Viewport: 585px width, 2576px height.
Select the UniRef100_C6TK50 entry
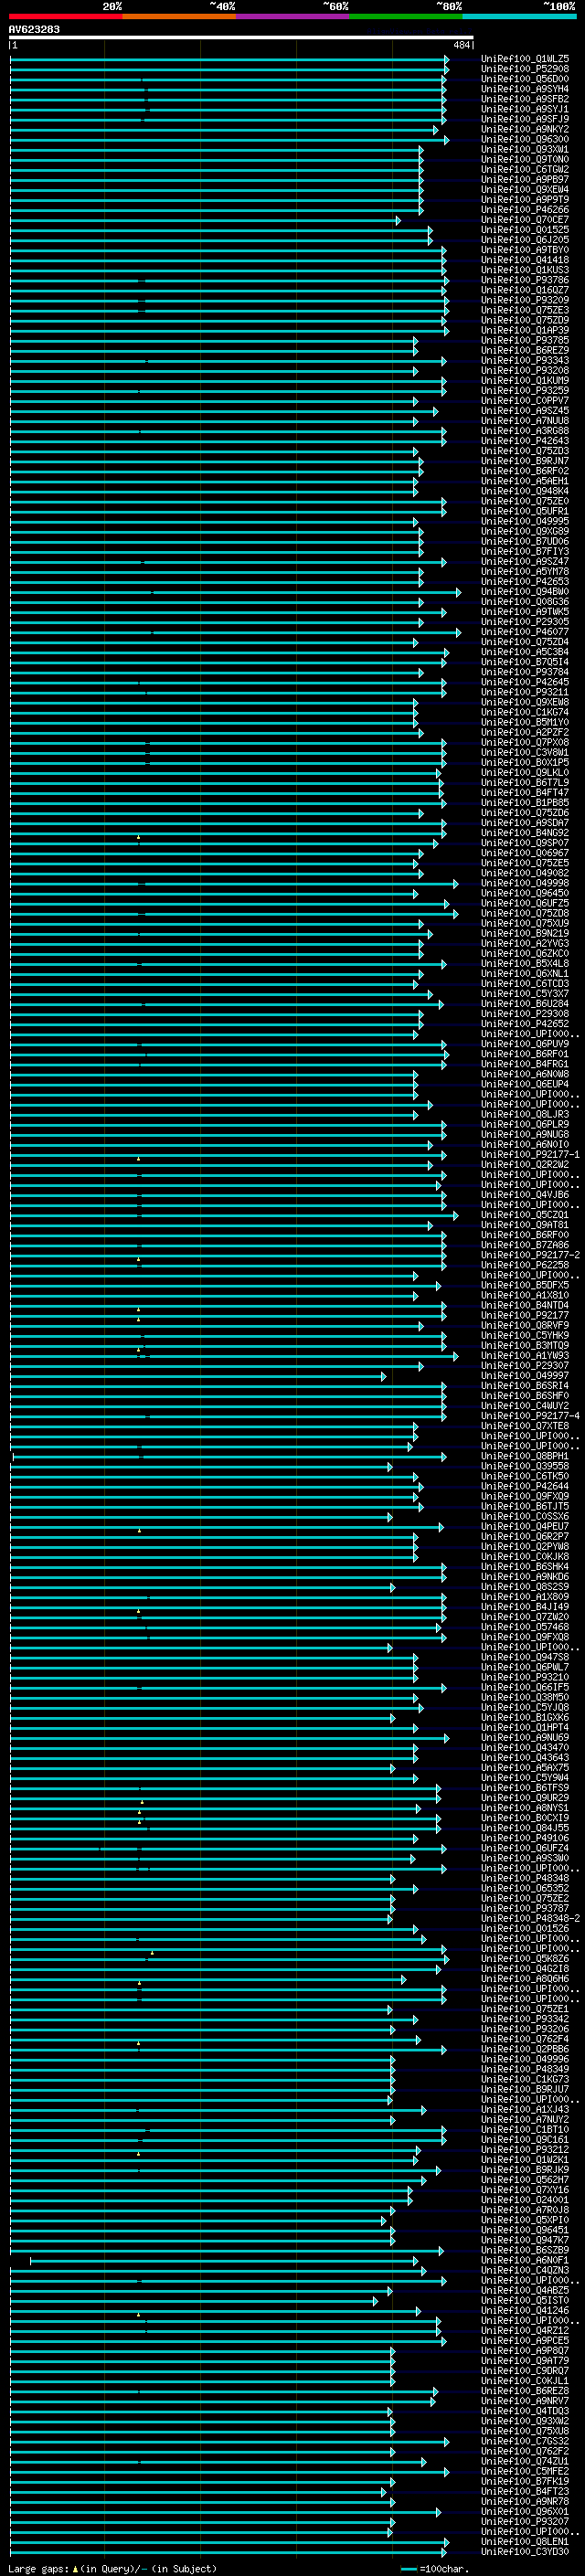coord(525,1476)
